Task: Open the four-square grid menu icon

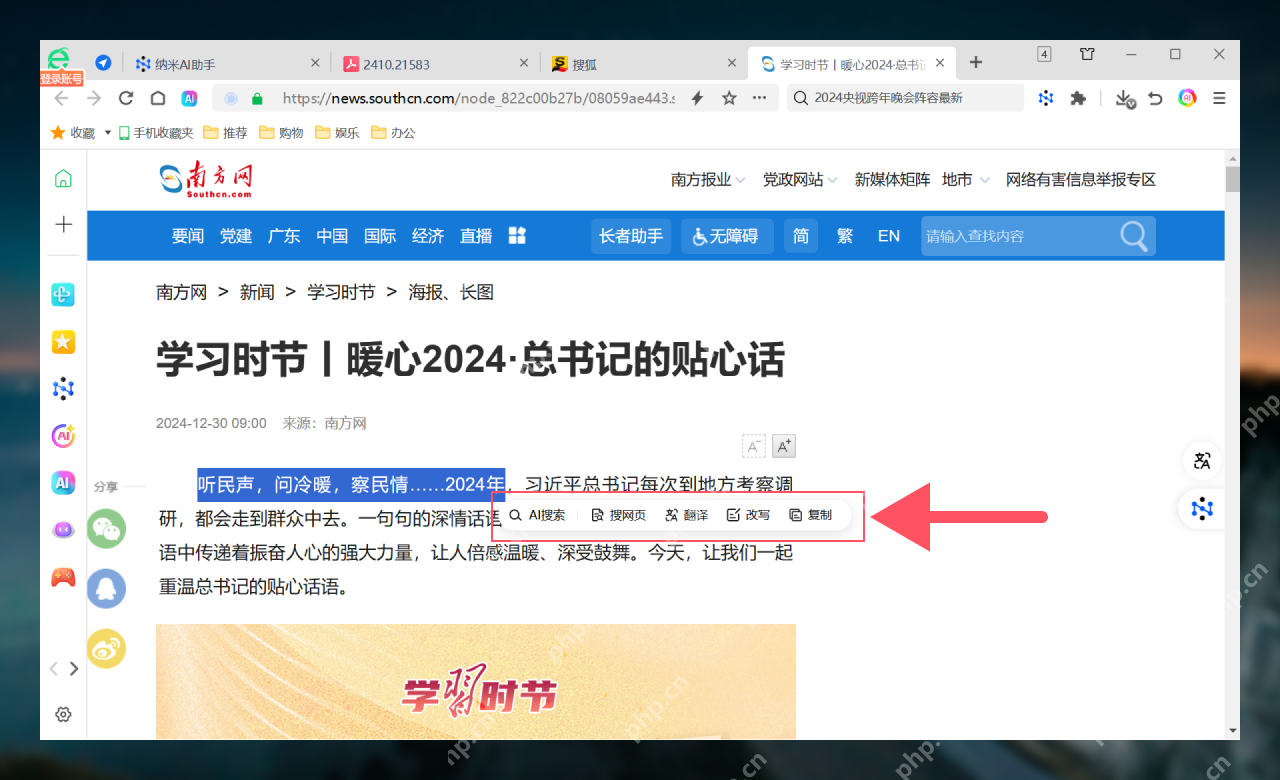Action: [x=517, y=235]
